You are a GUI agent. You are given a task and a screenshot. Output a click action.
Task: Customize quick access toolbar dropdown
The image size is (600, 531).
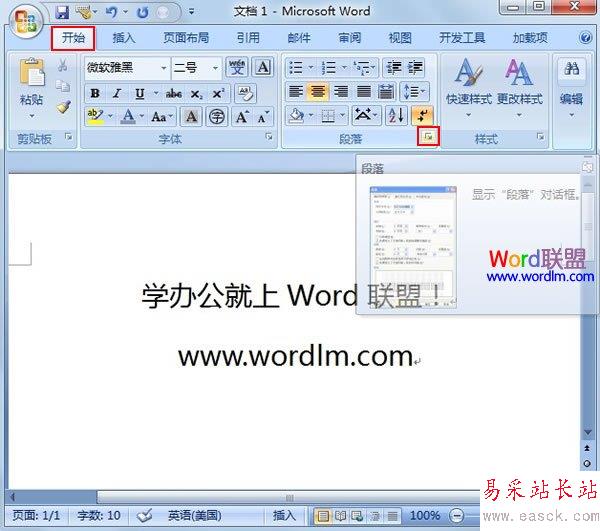pyautogui.click(x=191, y=12)
